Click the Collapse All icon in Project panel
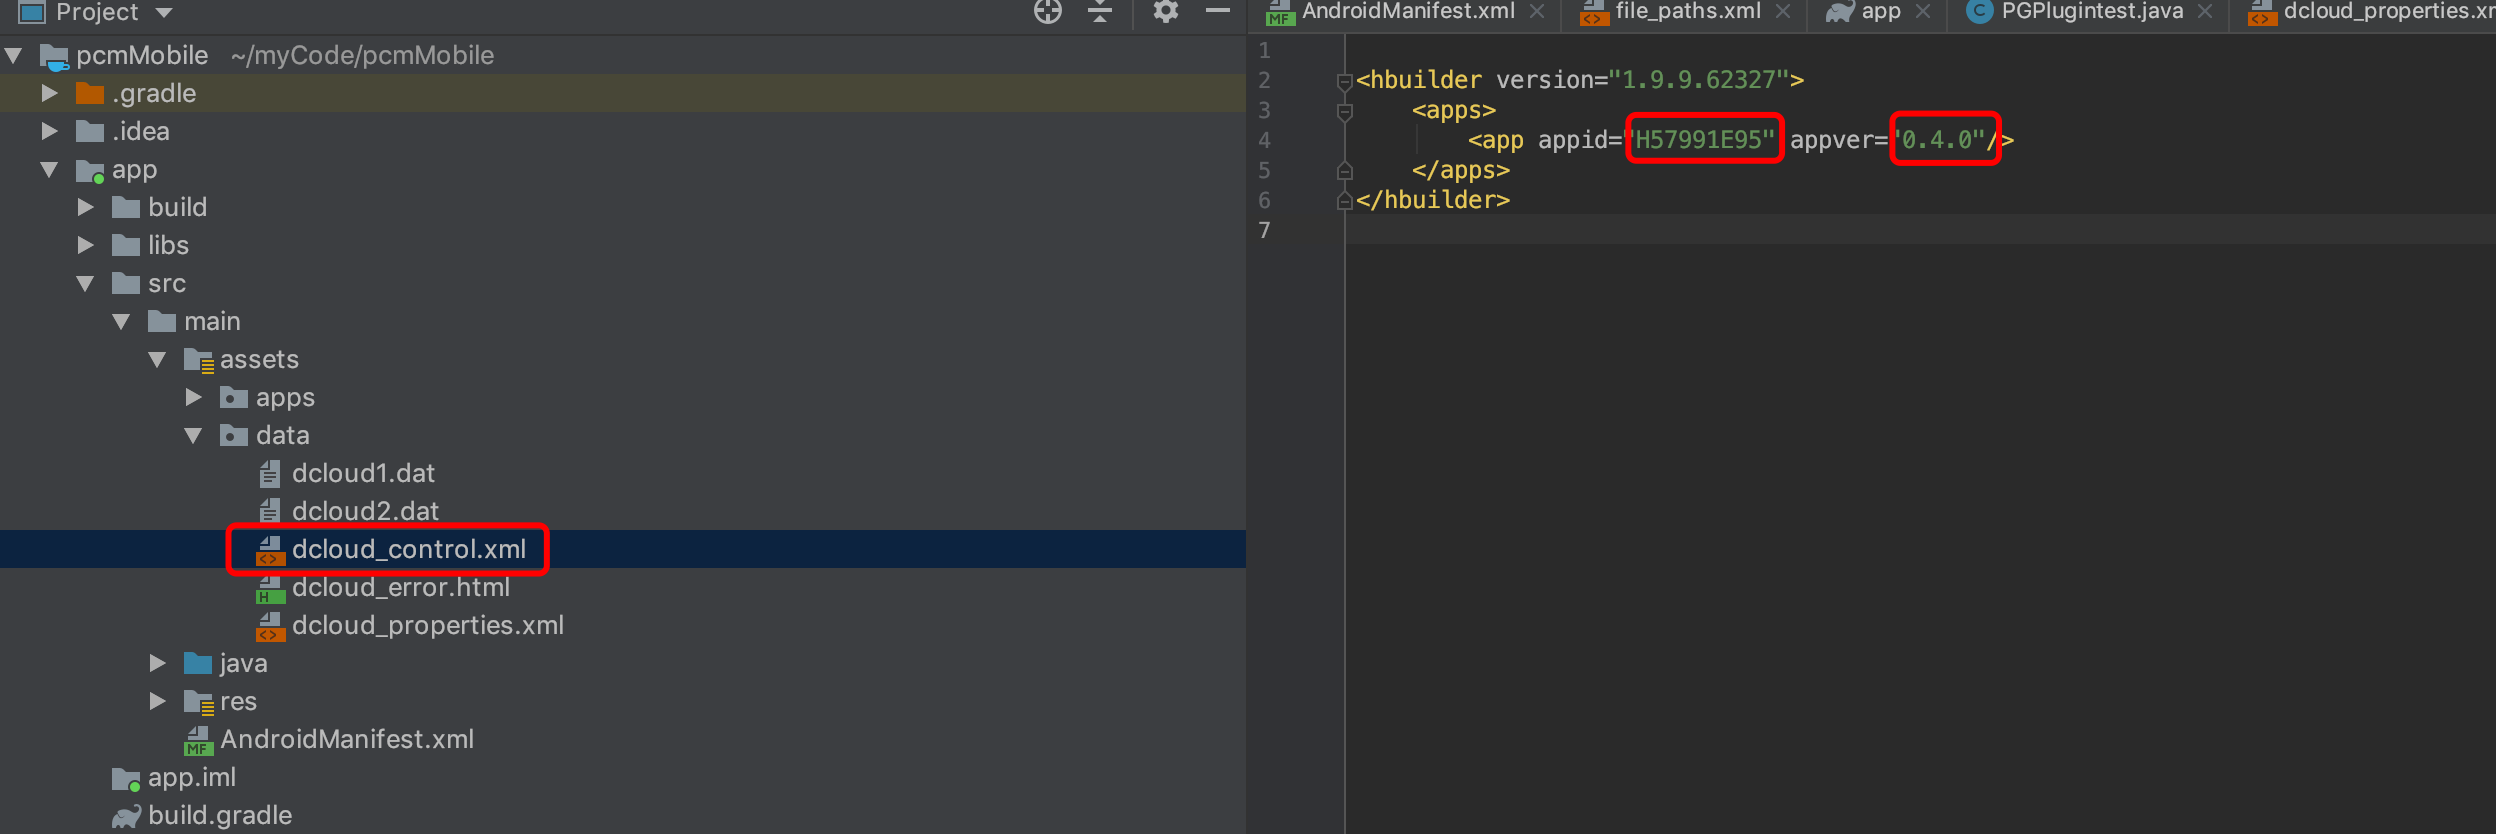Viewport: 2496px width, 834px height. [x=1100, y=11]
